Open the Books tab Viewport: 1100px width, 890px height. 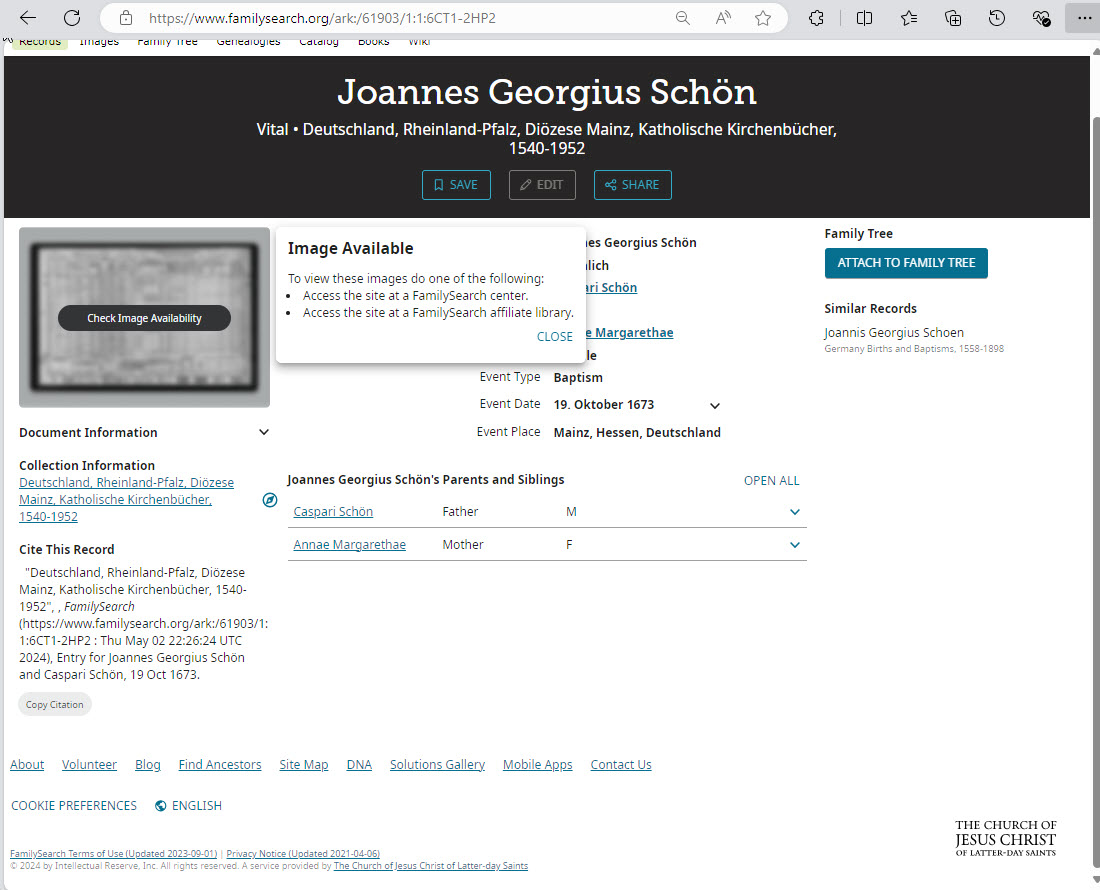(373, 42)
